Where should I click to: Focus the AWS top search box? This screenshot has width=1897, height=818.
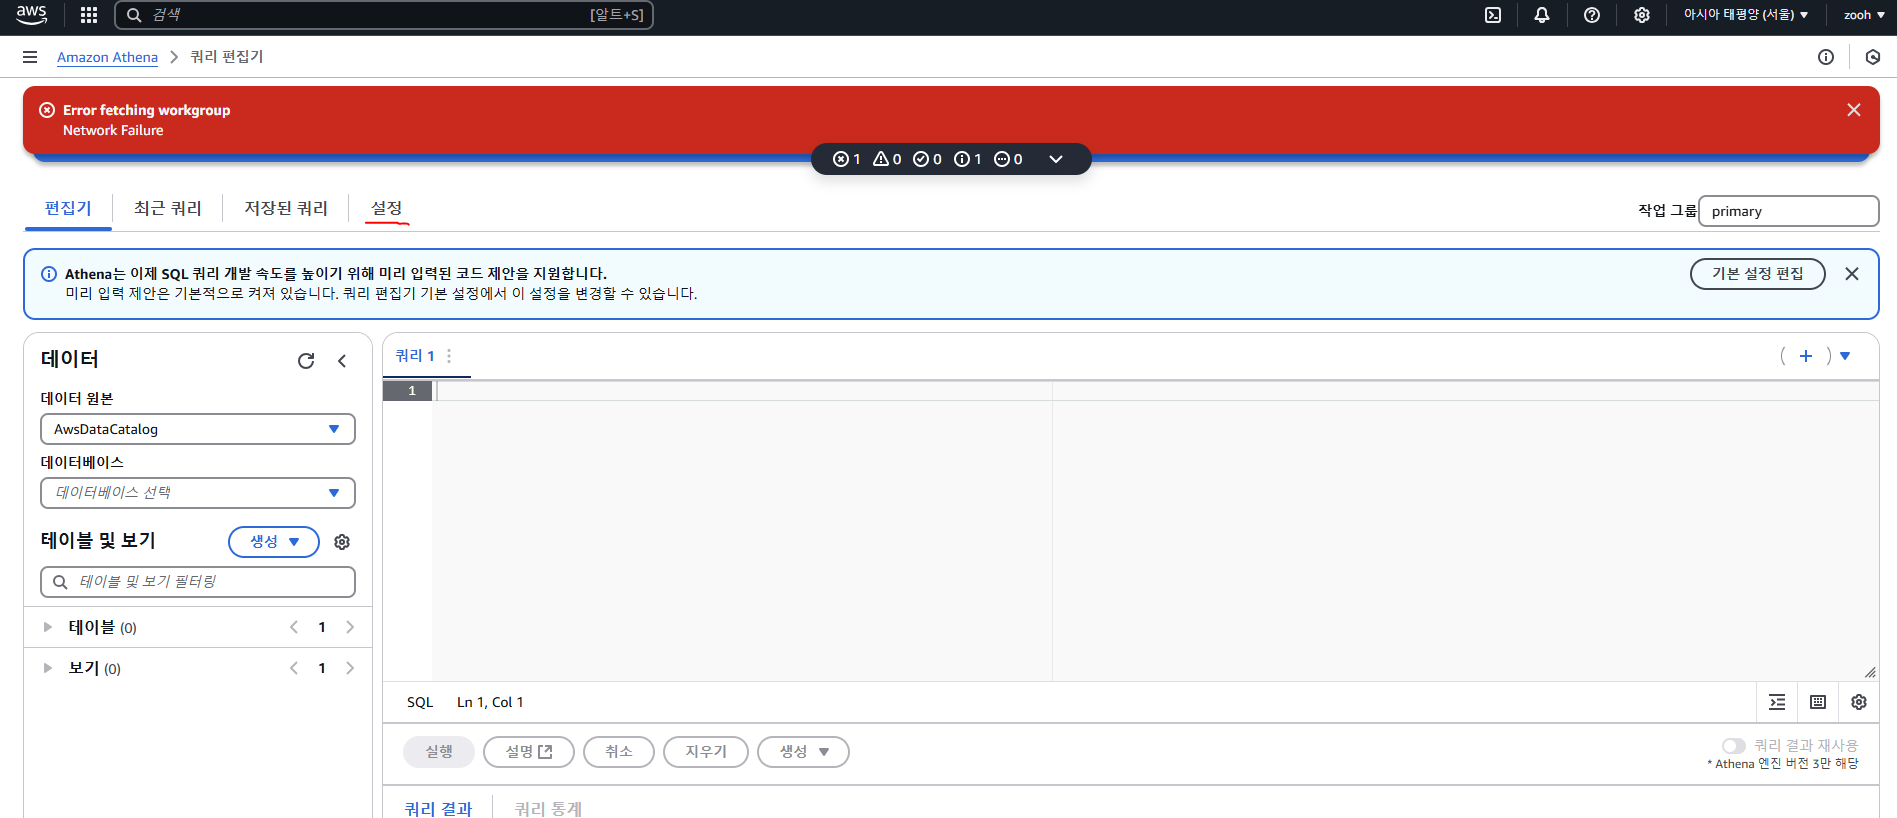[384, 15]
